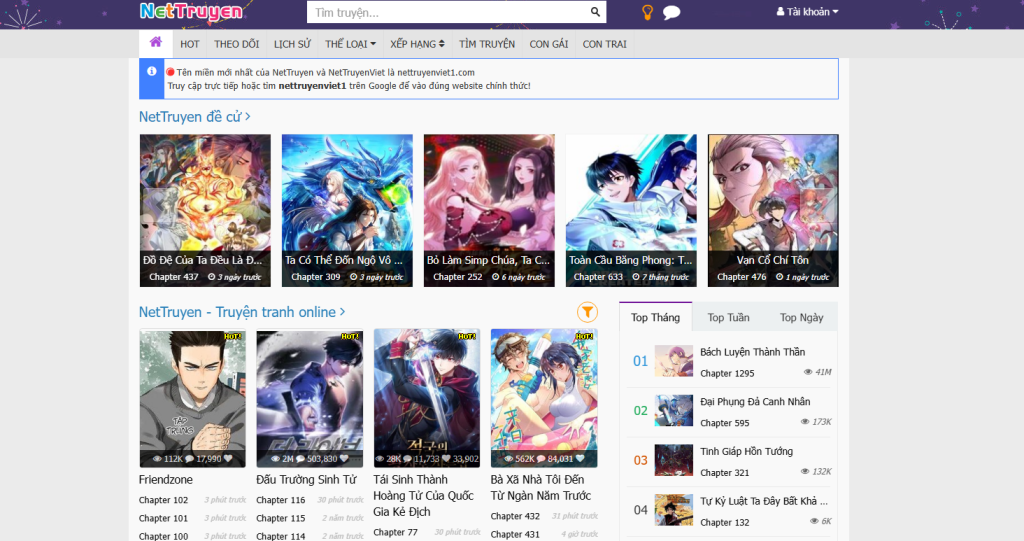Expand the XẾP HẠNG ranking menu
The image size is (1024, 541).
[417, 44]
